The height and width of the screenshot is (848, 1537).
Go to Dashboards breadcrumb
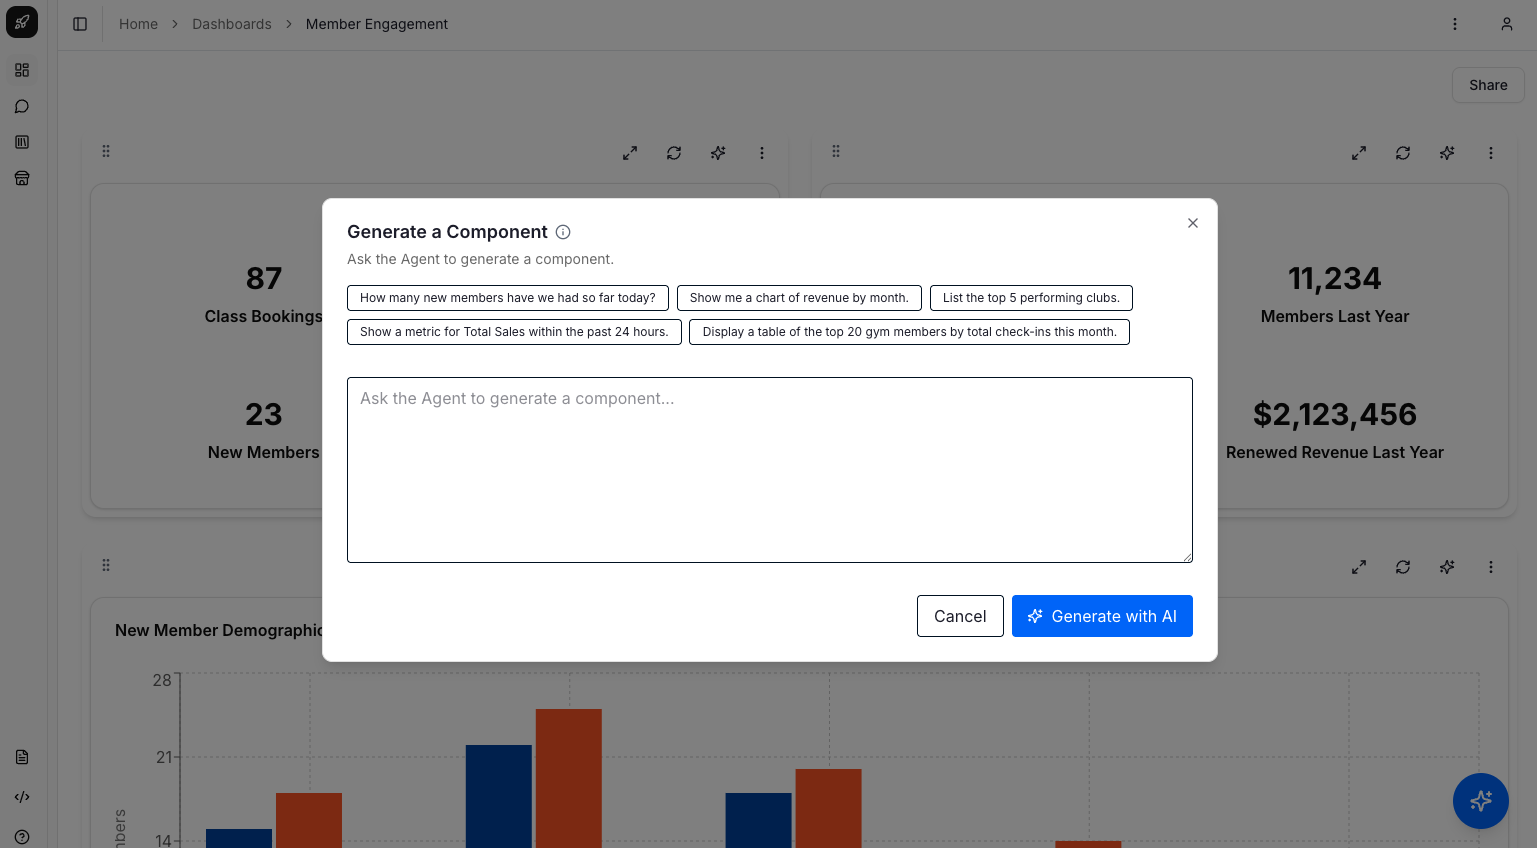231,24
